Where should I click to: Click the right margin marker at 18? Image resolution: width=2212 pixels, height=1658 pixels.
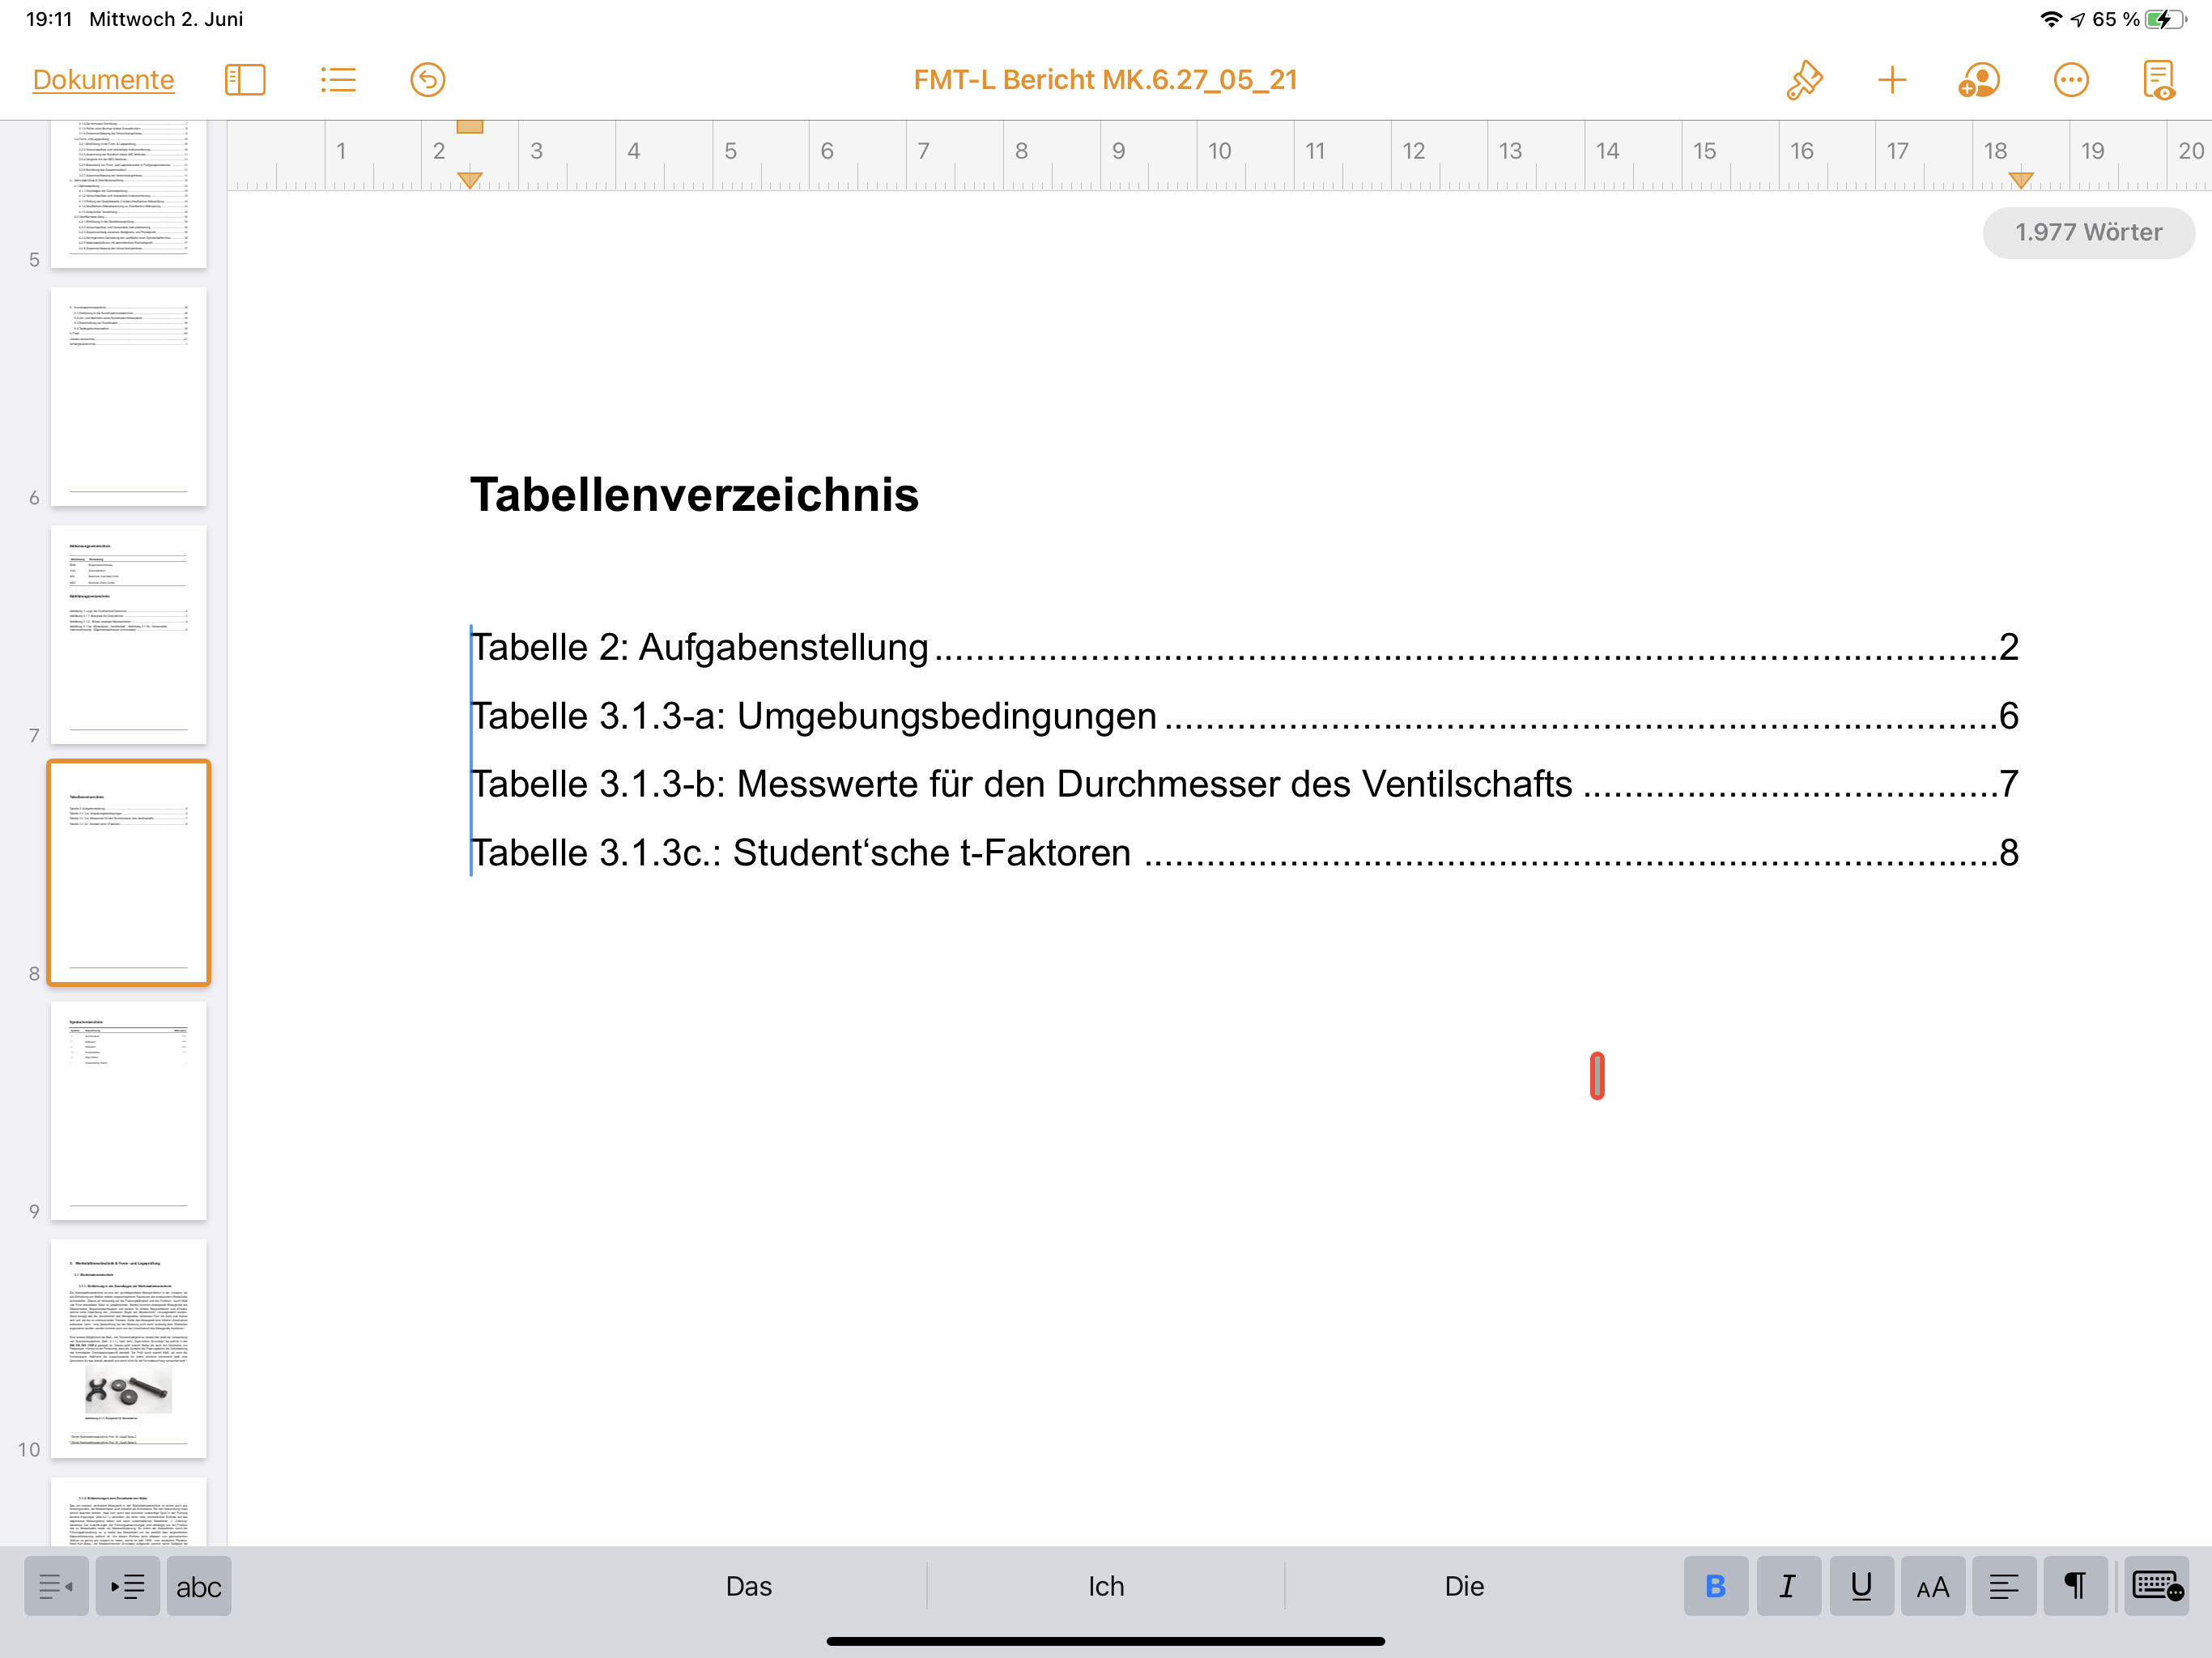pos(2020,180)
